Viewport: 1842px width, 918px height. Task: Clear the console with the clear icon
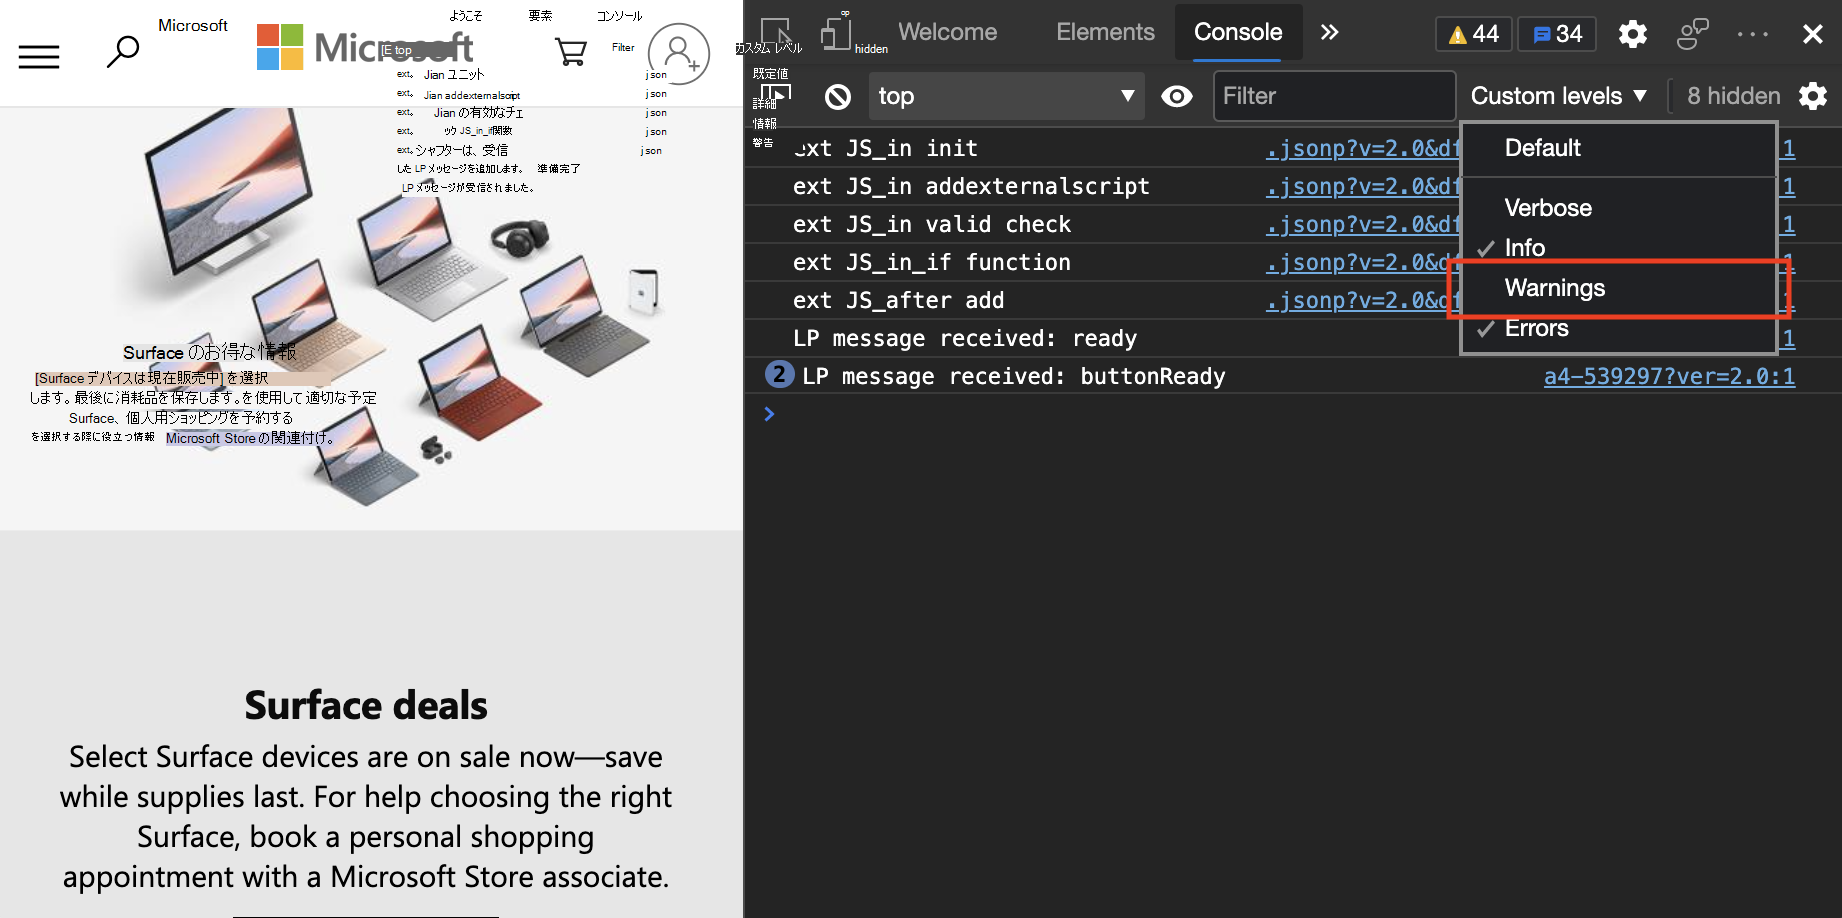coord(838,96)
